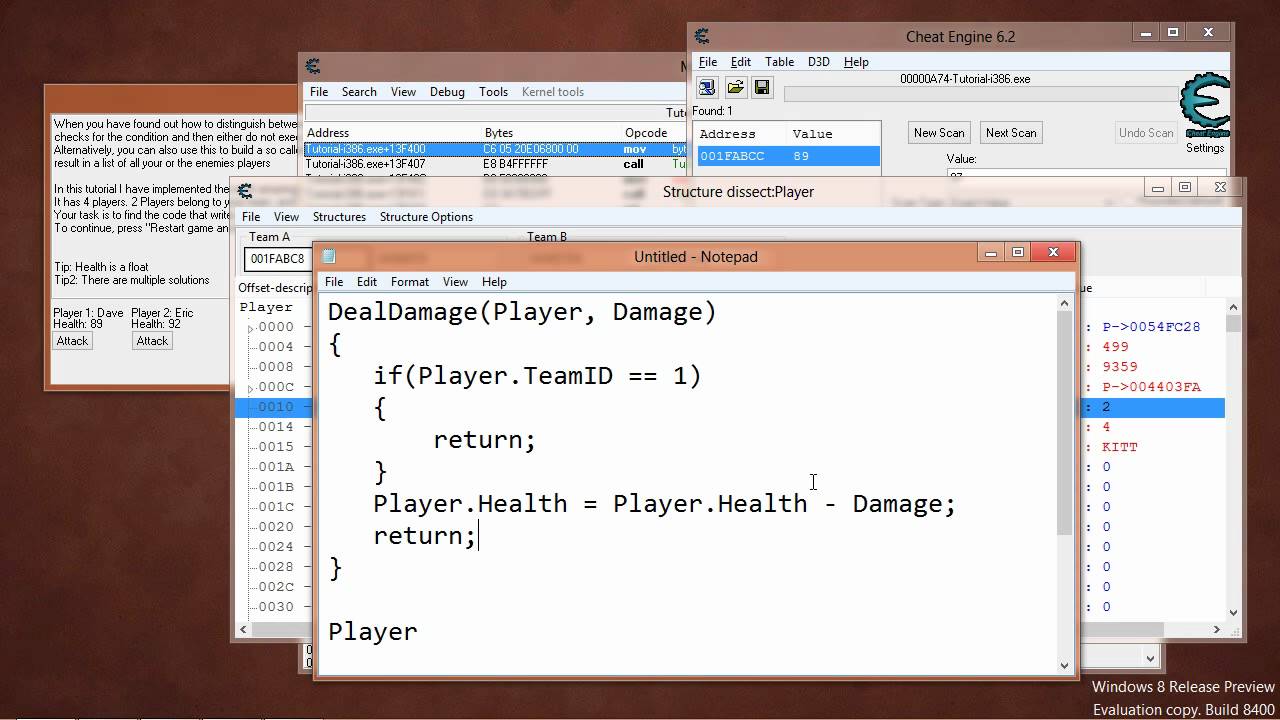Open Memory Viewer Tools menu

point(493,92)
